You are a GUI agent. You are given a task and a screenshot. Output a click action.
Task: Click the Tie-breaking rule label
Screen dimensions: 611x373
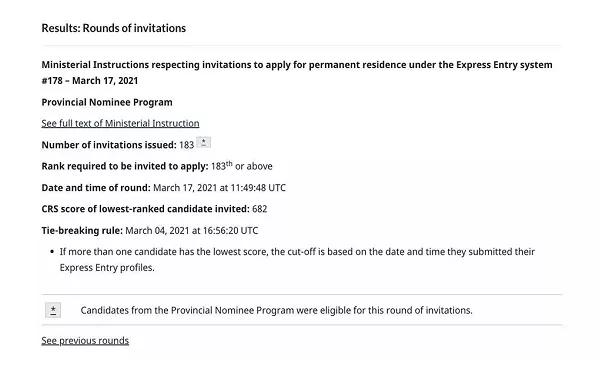[82, 231]
